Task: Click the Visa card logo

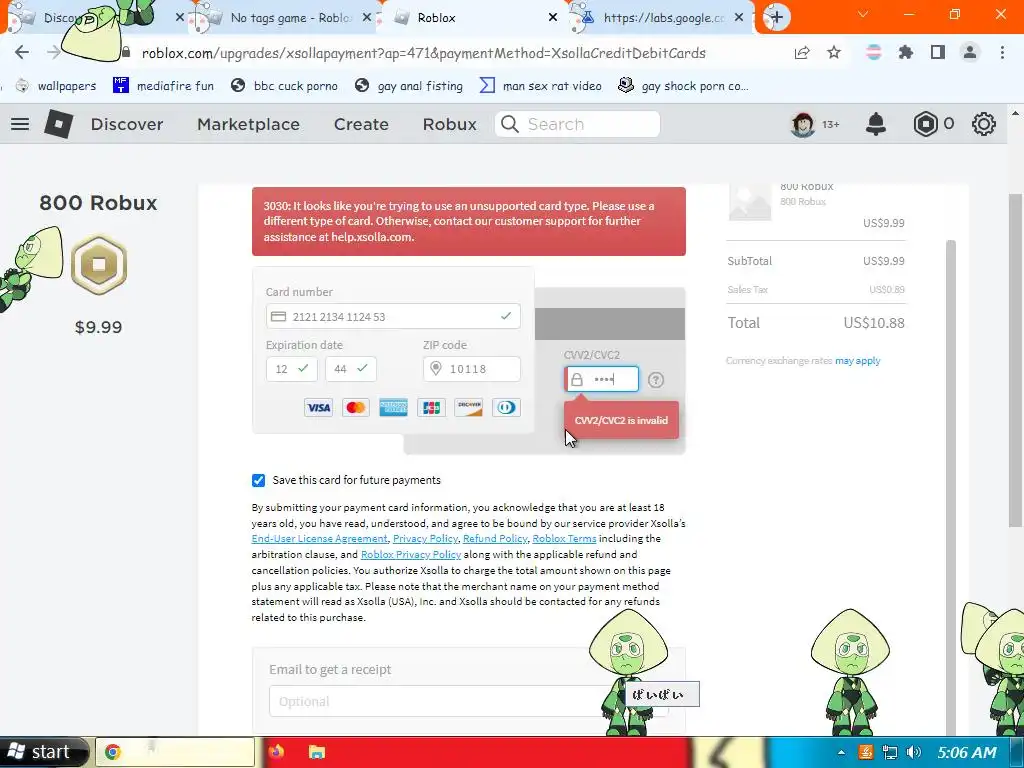Action: pyautogui.click(x=318, y=408)
